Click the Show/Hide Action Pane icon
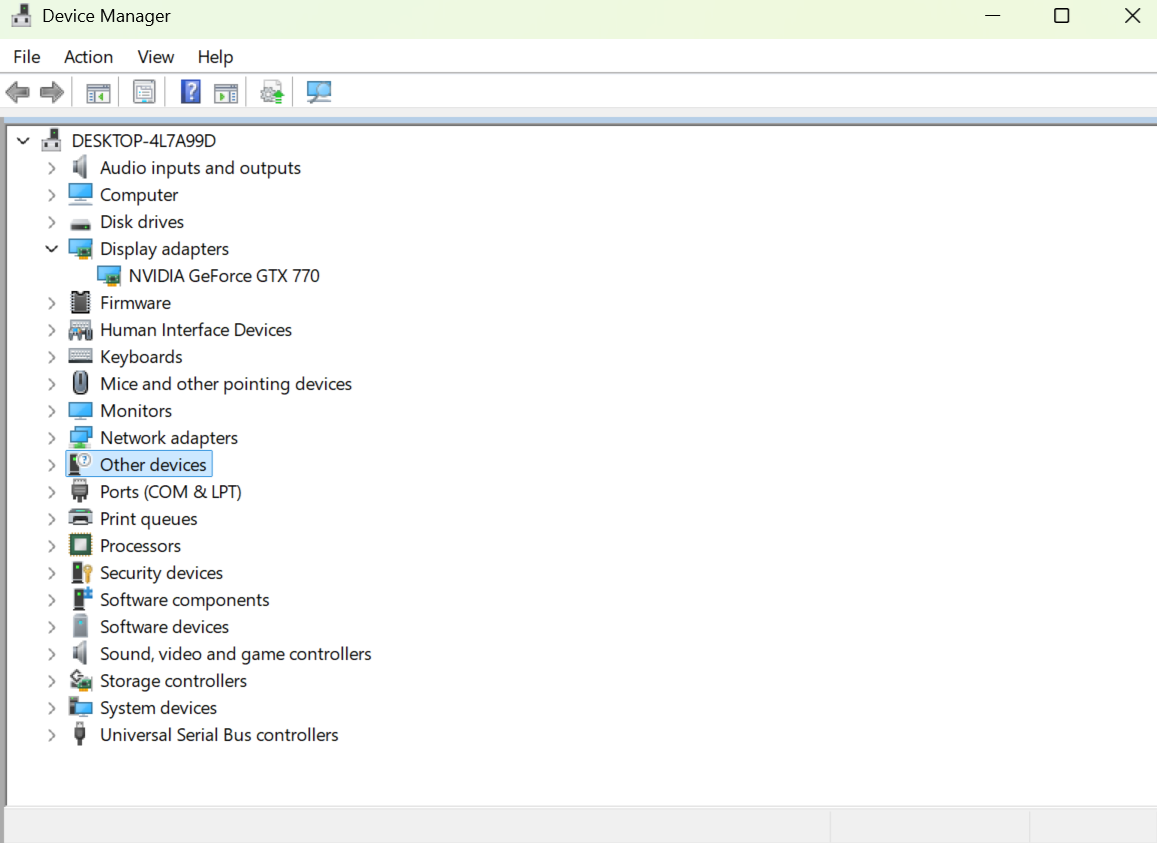Image resolution: width=1157 pixels, height=843 pixels. point(227,93)
